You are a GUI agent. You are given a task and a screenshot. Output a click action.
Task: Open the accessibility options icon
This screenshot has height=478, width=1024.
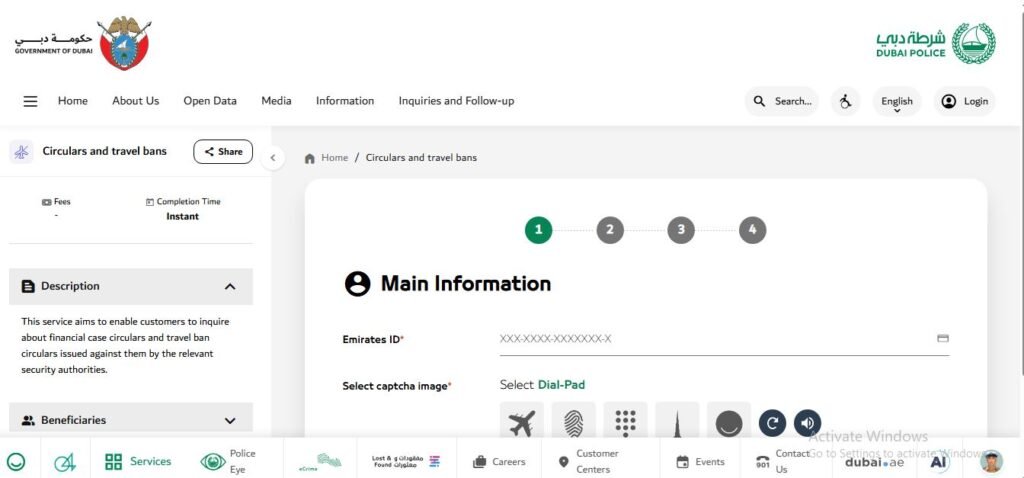(x=846, y=101)
